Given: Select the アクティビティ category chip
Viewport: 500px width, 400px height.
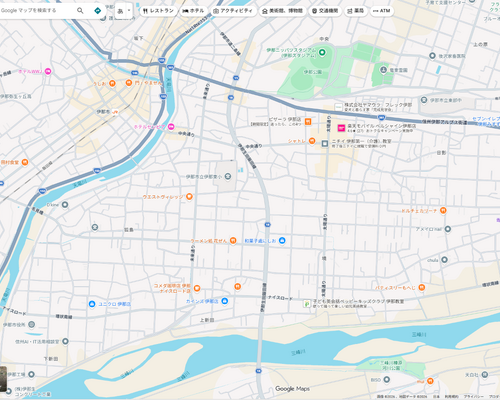Looking at the screenshot, I should (x=233, y=11).
